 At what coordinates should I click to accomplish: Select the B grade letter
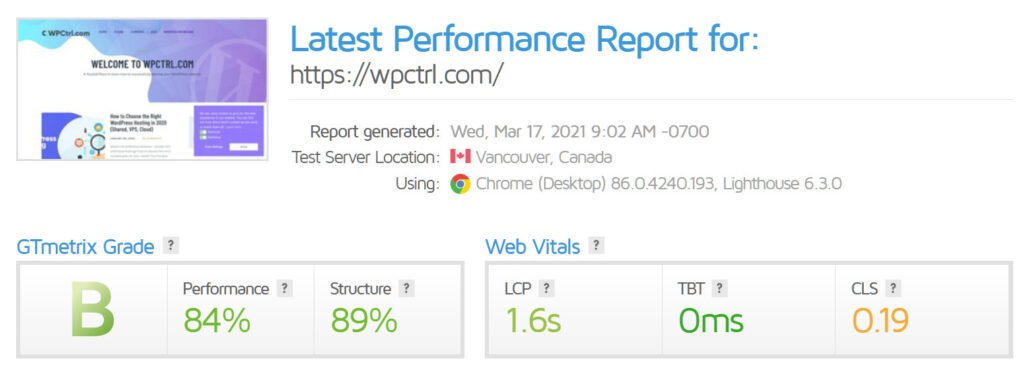(92, 309)
